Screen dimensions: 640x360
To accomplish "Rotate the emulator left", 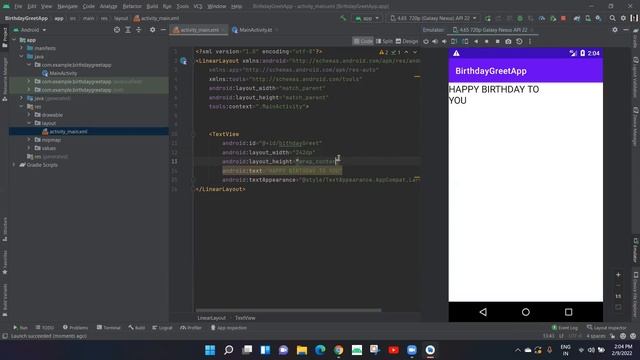I will tap(454, 42).
